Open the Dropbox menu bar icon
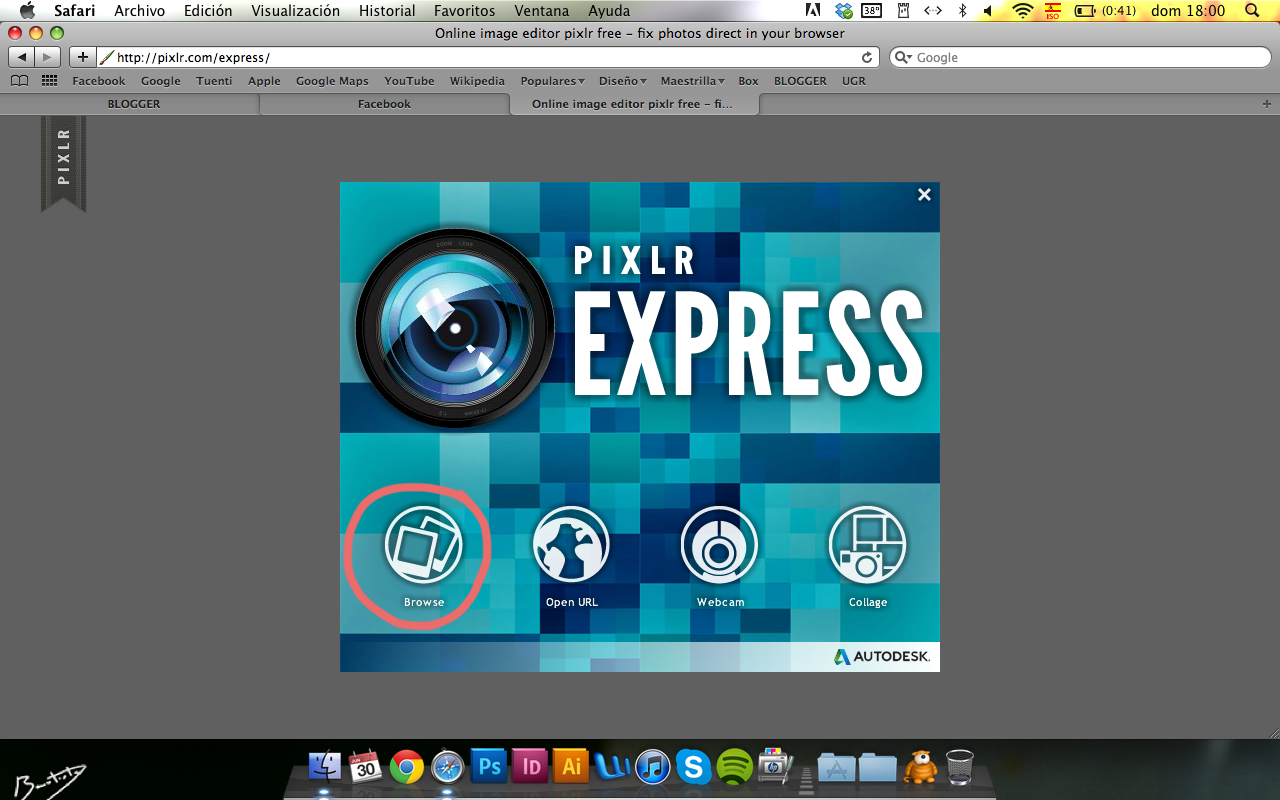 (x=844, y=11)
